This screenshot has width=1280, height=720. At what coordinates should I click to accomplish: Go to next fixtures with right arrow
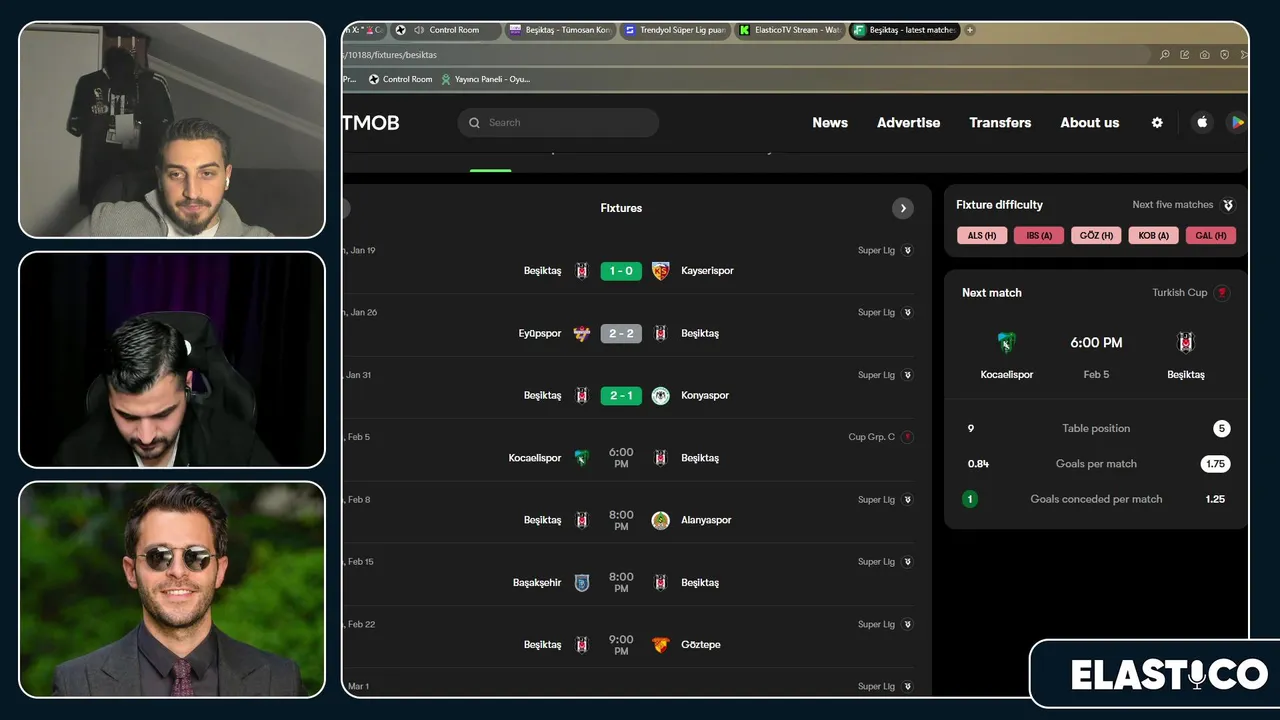(x=902, y=208)
